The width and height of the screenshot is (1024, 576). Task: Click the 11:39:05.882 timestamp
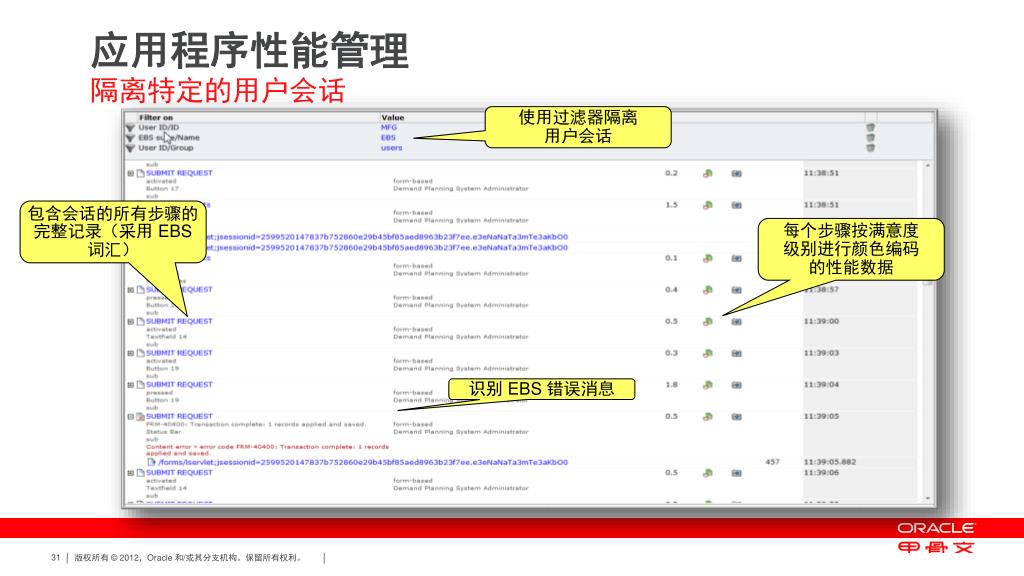click(829, 462)
